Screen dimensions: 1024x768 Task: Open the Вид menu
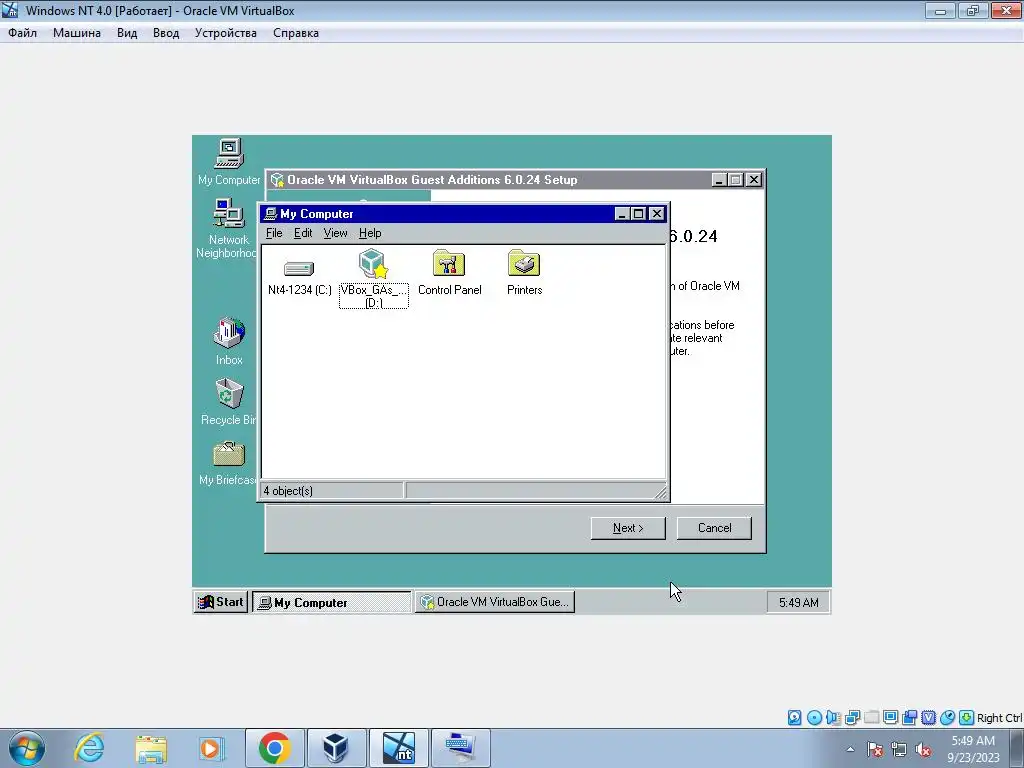(x=127, y=33)
